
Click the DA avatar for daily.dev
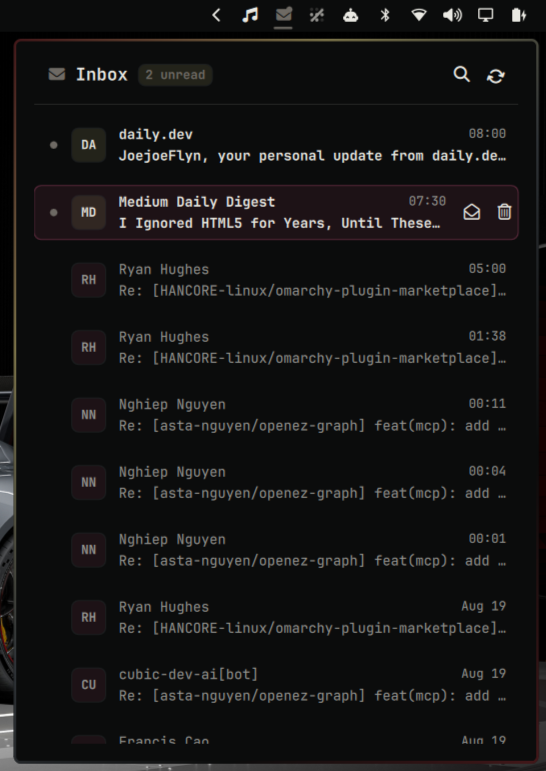click(x=89, y=145)
